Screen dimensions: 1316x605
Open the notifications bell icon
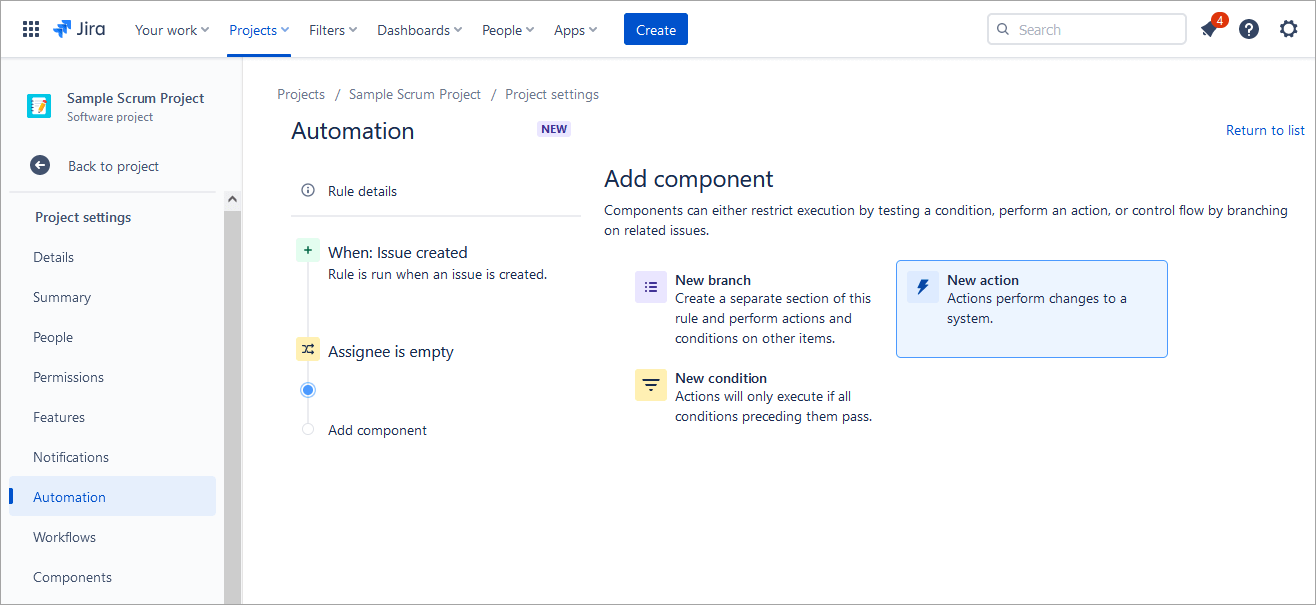click(1209, 30)
